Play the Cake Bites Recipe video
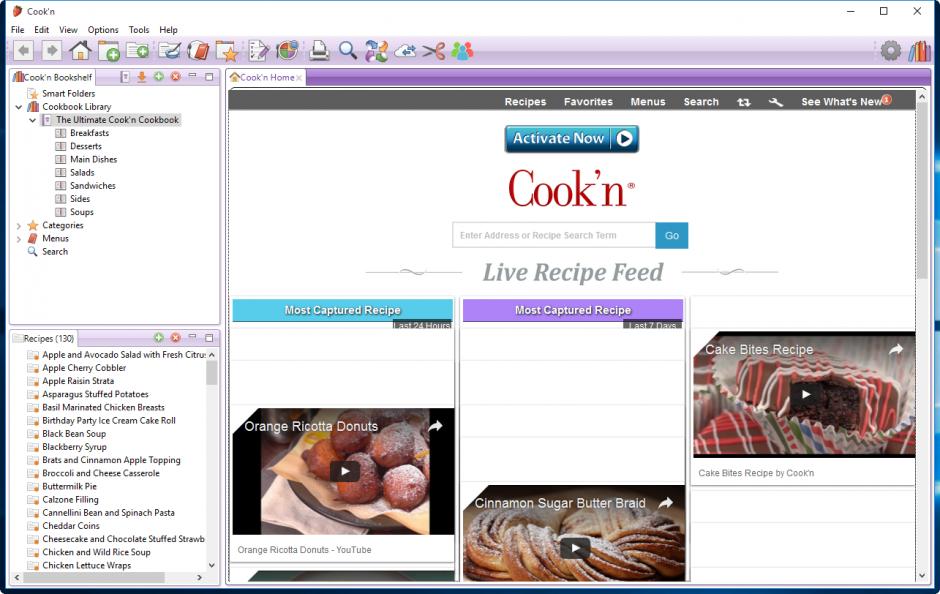 (805, 394)
